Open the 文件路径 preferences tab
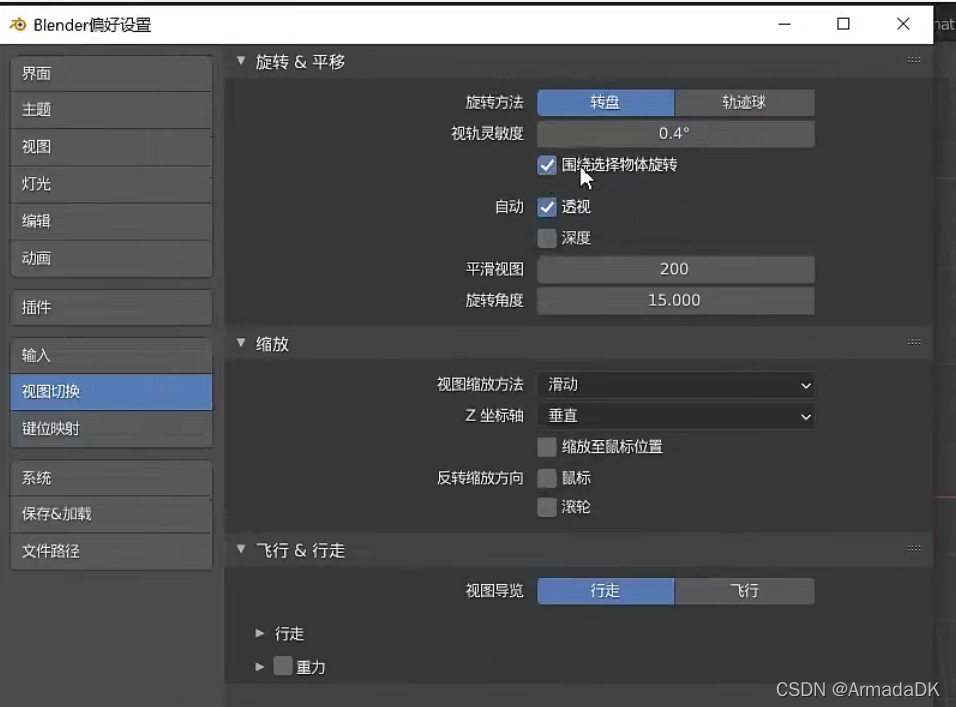The height and width of the screenshot is (707, 956). [111, 552]
